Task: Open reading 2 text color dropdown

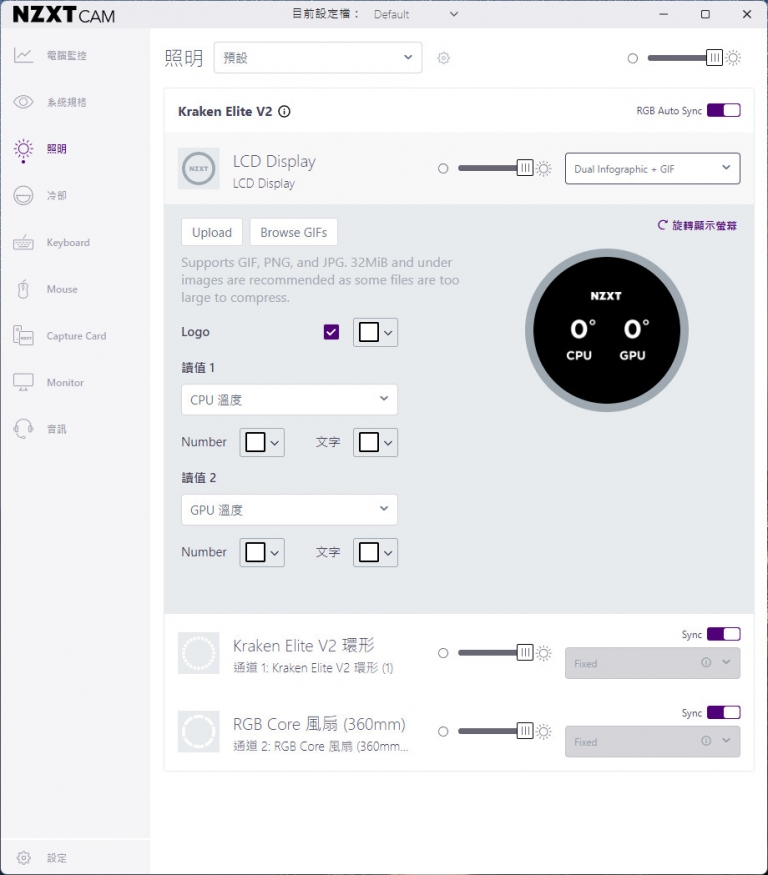Action: (x=376, y=552)
